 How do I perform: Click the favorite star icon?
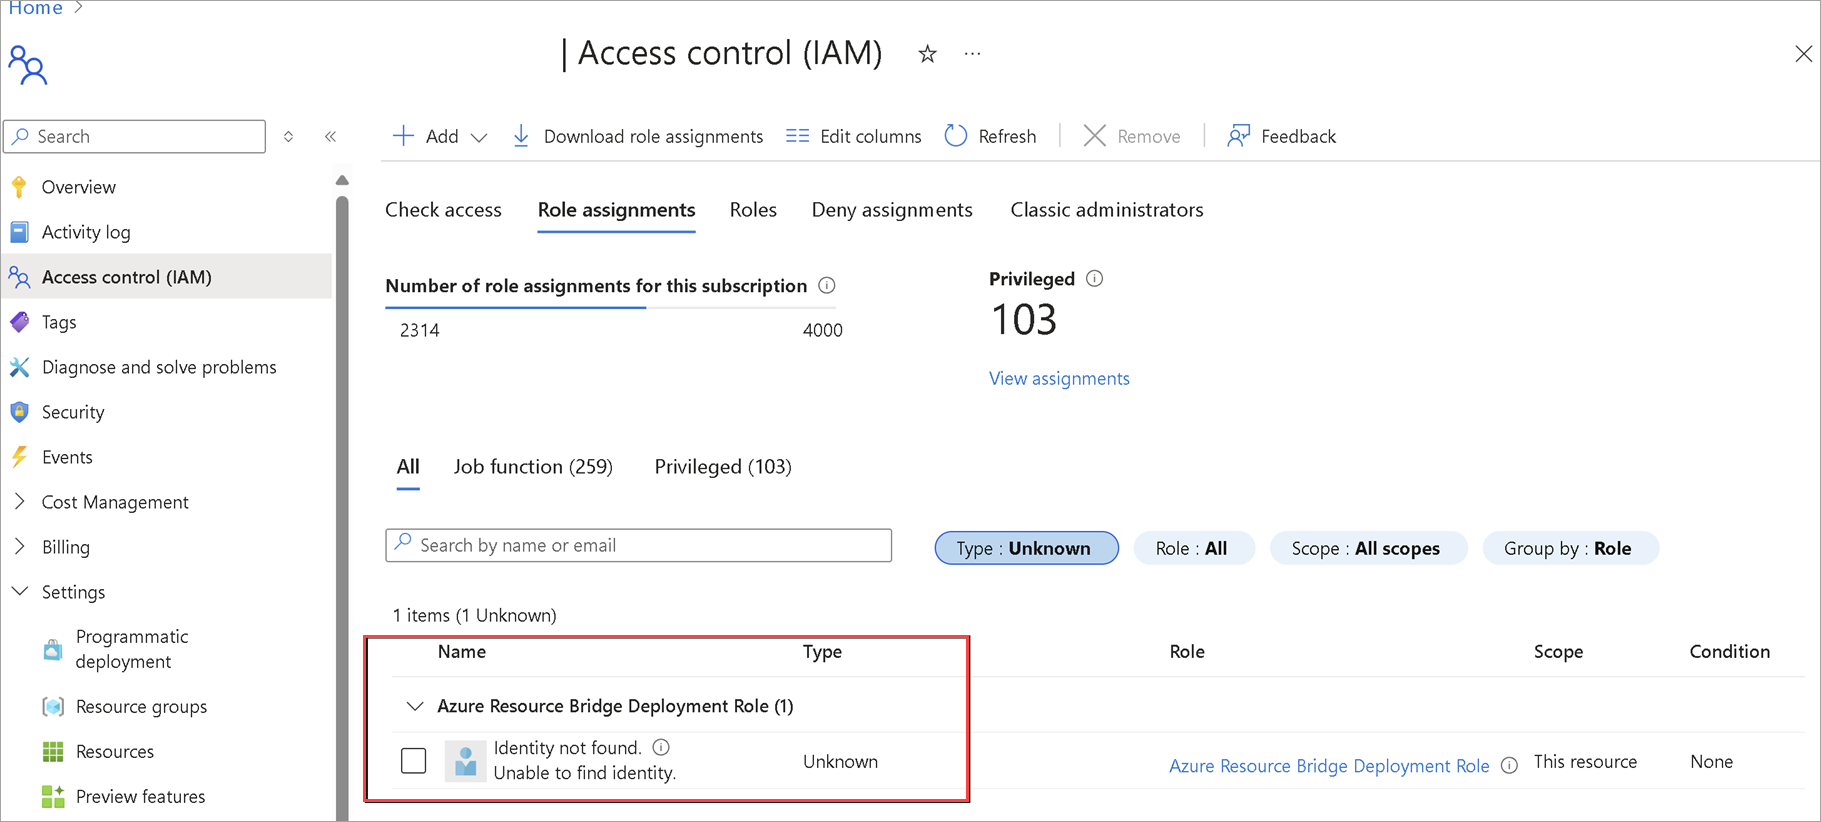tap(927, 54)
